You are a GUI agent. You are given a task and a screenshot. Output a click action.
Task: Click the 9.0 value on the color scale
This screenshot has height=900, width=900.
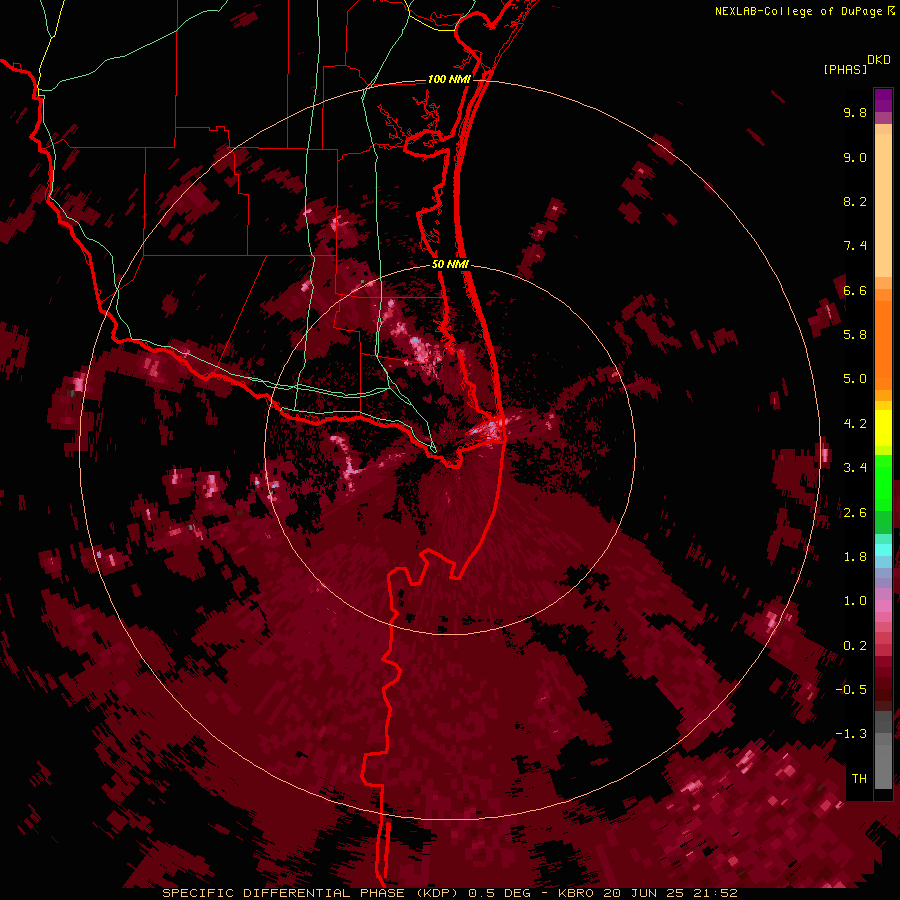click(855, 157)
